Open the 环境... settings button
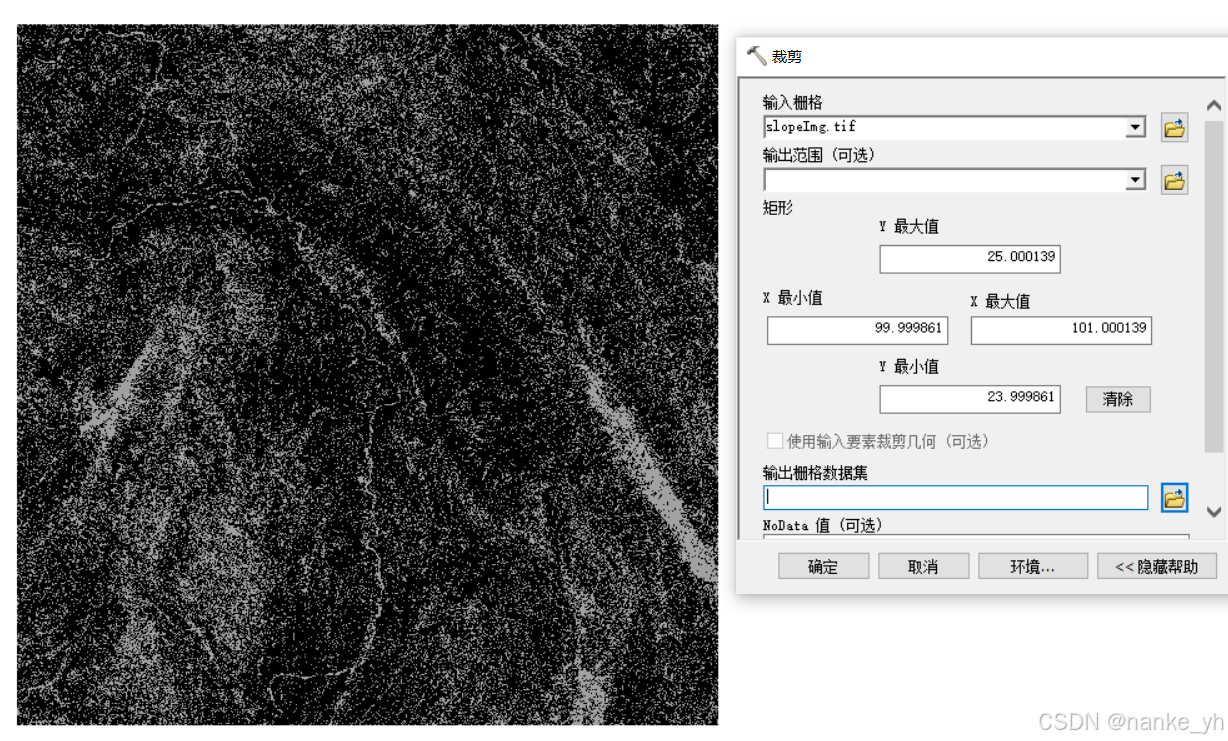Image resolution: width=1228 pixels, height=741 pixels. click(x=1033, y=566)
